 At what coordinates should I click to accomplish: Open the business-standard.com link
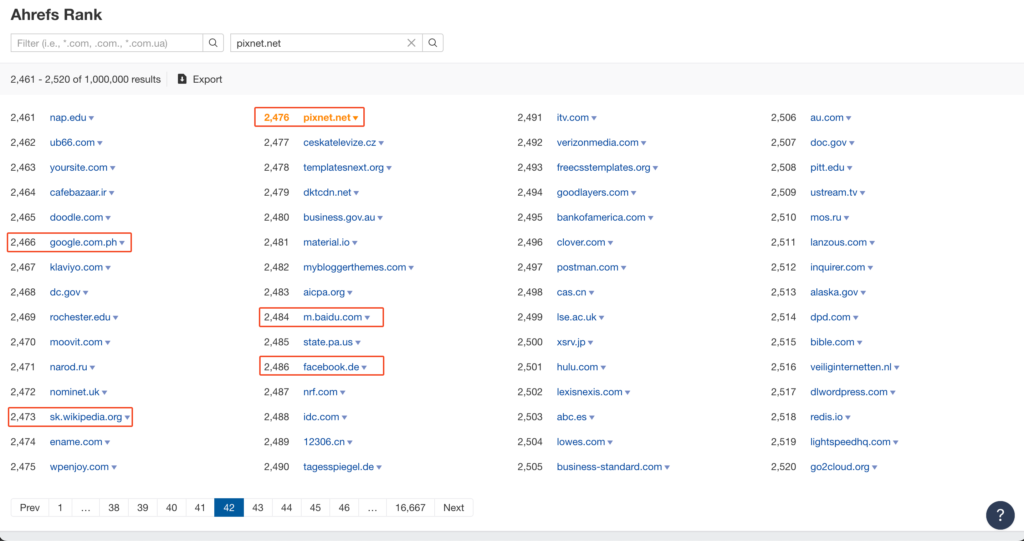[x=609, y=467]
